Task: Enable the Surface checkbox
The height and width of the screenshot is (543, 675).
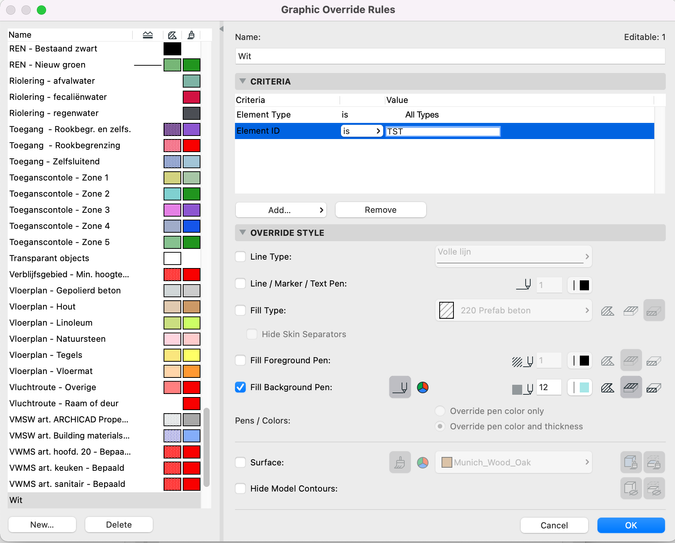Action: (240, 462)
